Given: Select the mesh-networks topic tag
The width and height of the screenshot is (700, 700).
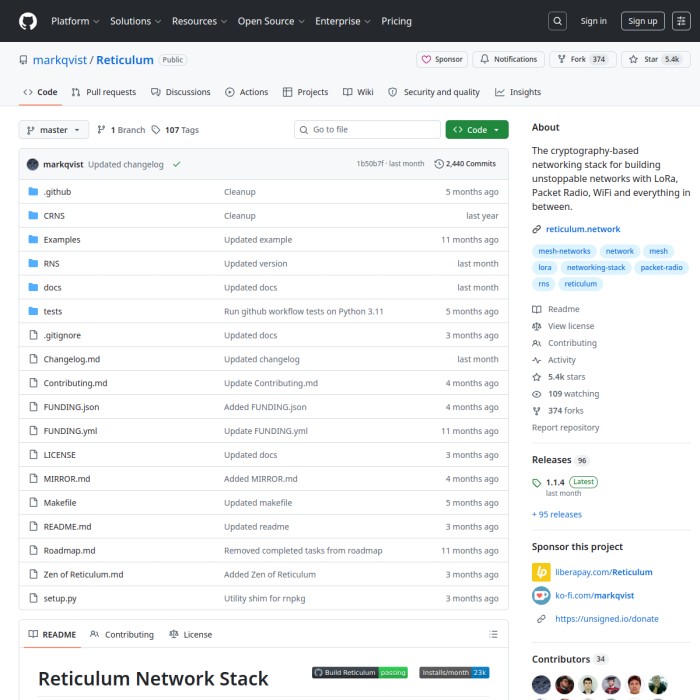Looking at the screenshot, I should (564, 251).
